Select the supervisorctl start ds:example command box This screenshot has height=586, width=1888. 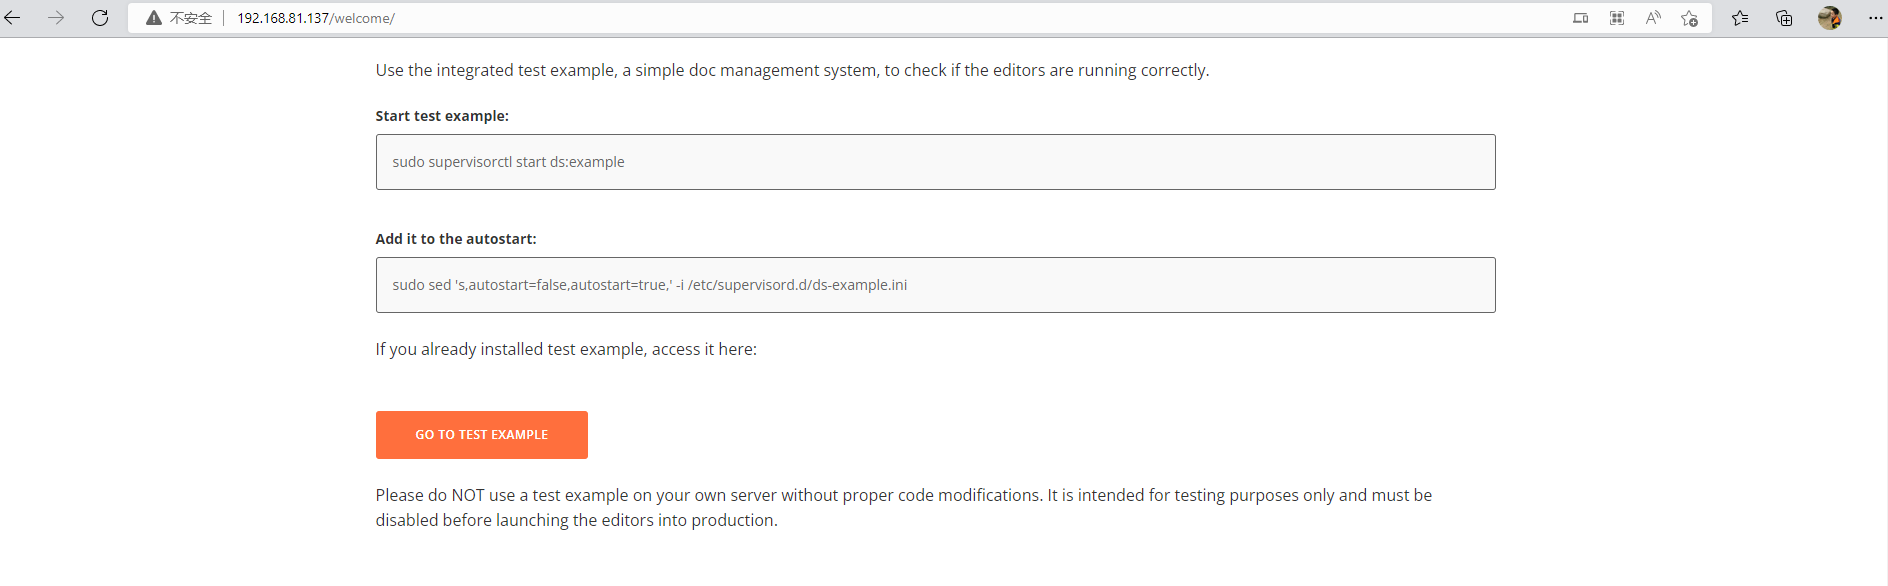point(936,162)
